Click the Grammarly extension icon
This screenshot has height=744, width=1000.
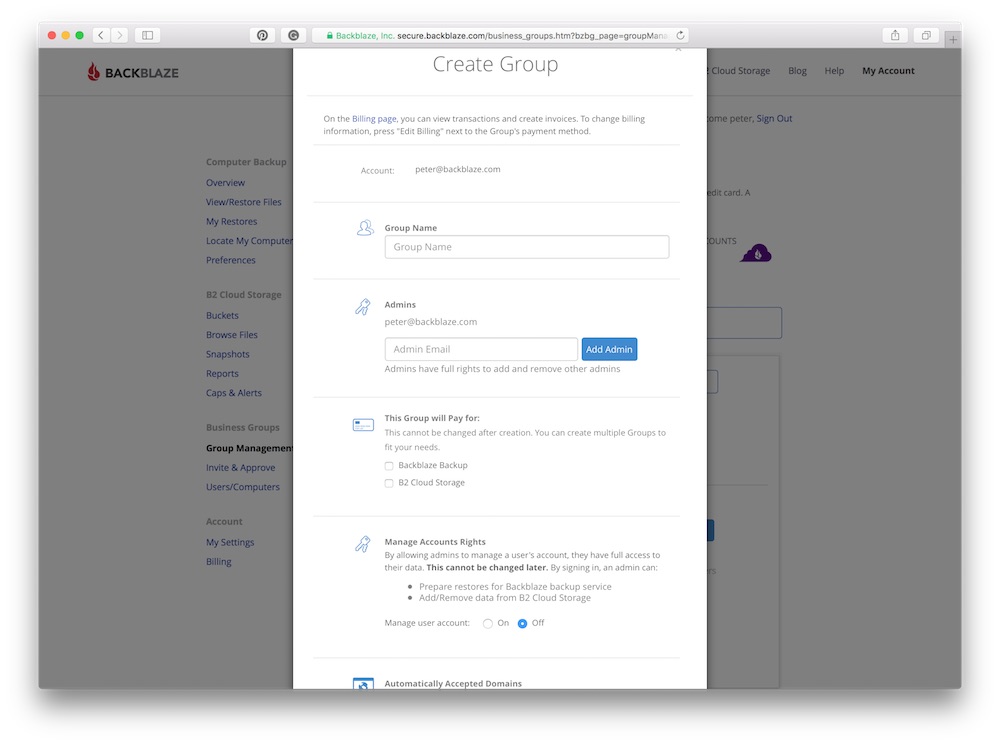point(293,35)
